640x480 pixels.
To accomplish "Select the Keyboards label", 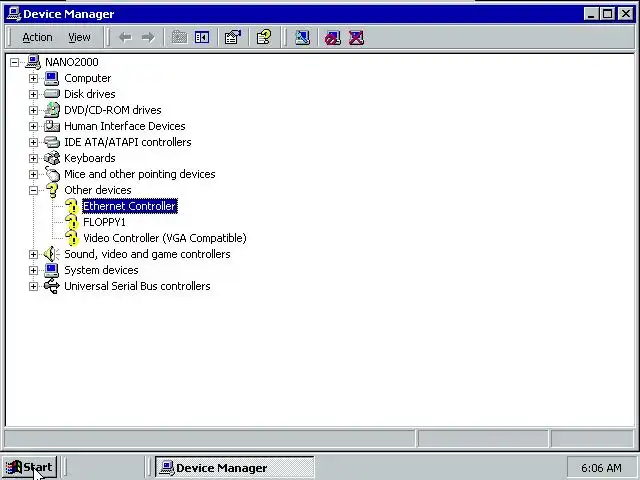I will coord(90,158).
